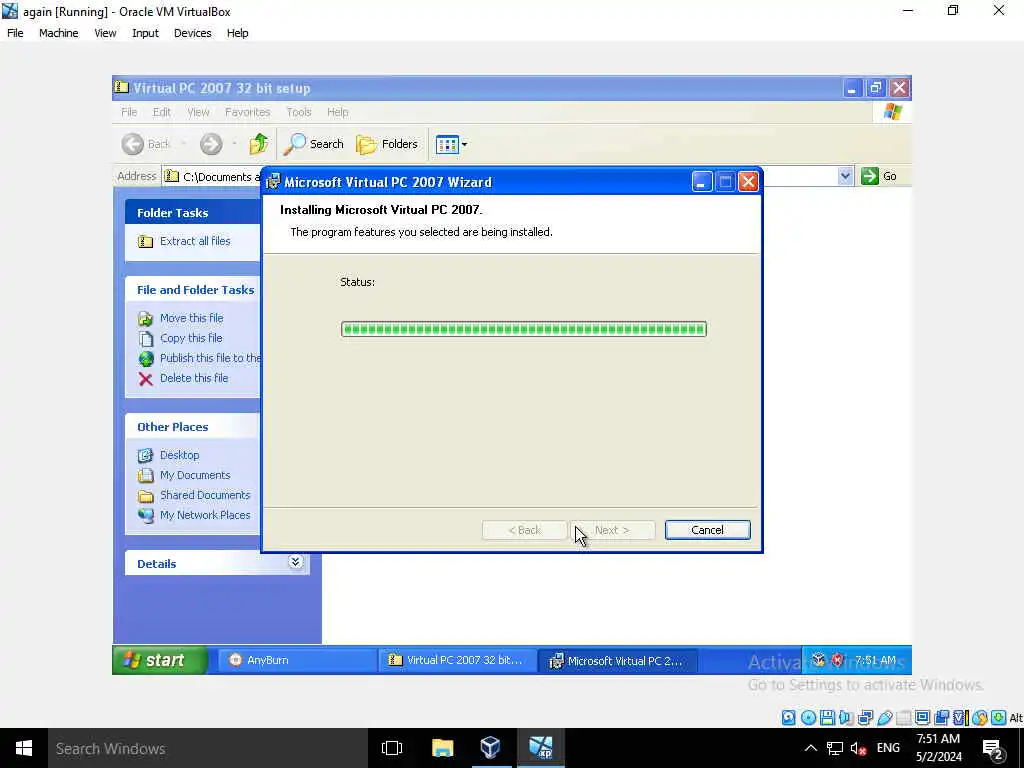The height and width of the screenshot is (768, 1024).
Task: Open VirtualBox Manager cube icon on taskbar
Action: [490, 748]
